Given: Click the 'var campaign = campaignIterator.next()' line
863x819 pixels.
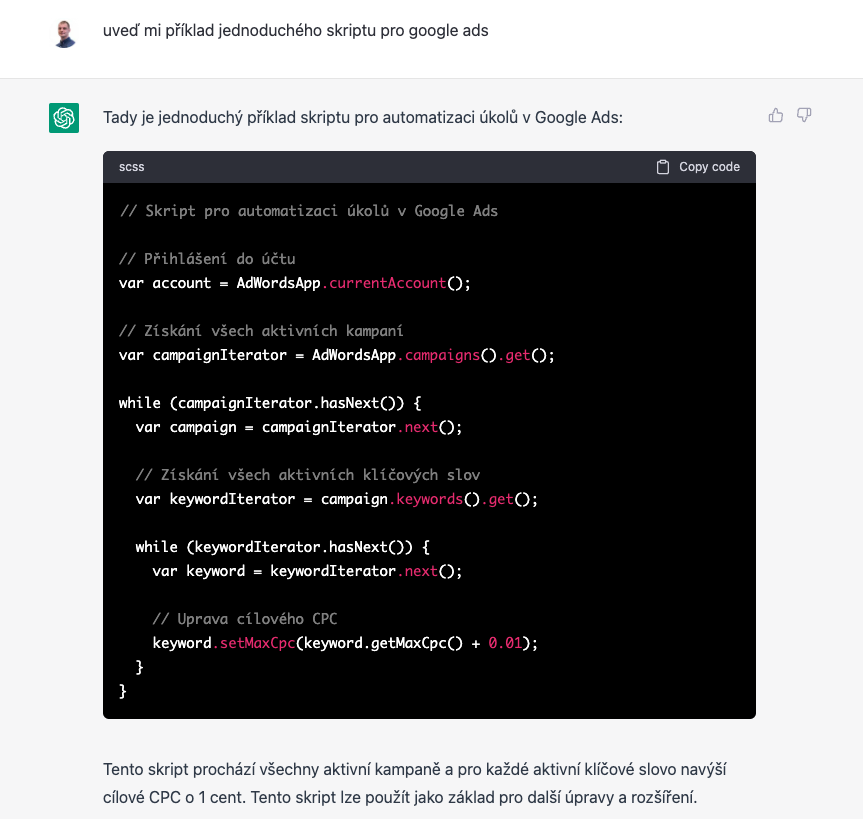Looking at the screenshot, I should point(299,428).
